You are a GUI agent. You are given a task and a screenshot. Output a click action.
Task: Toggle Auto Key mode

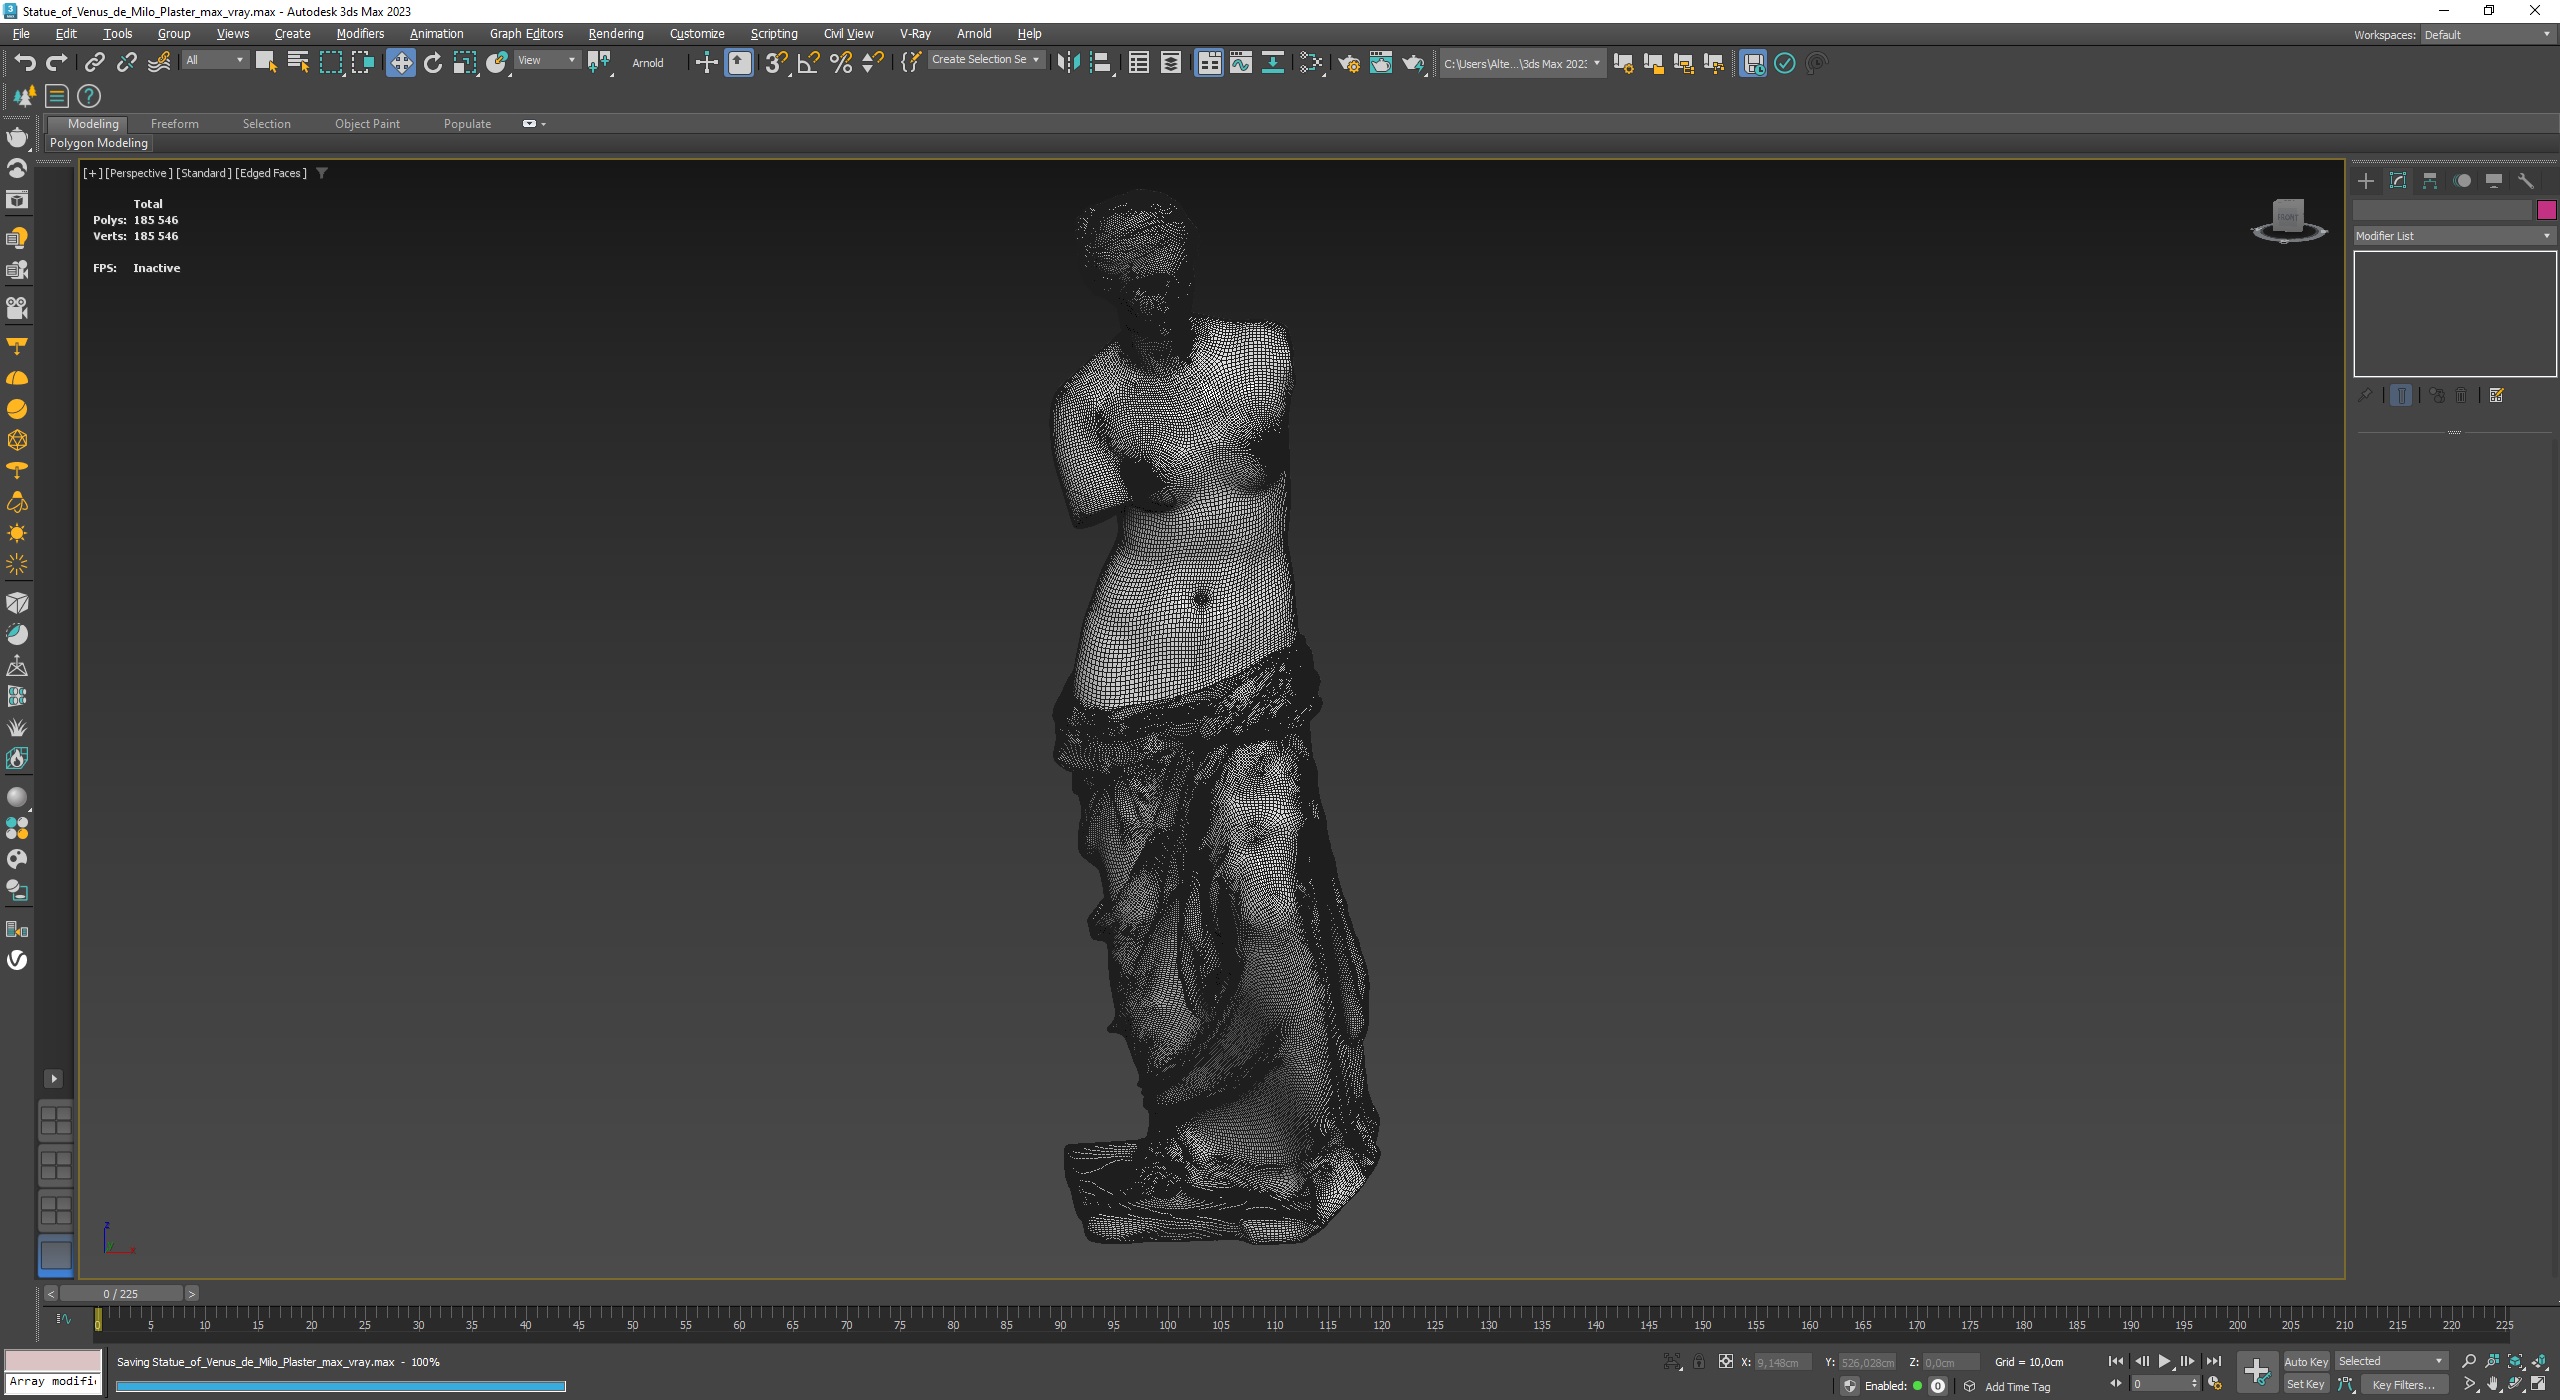tap(2306, 1361)
